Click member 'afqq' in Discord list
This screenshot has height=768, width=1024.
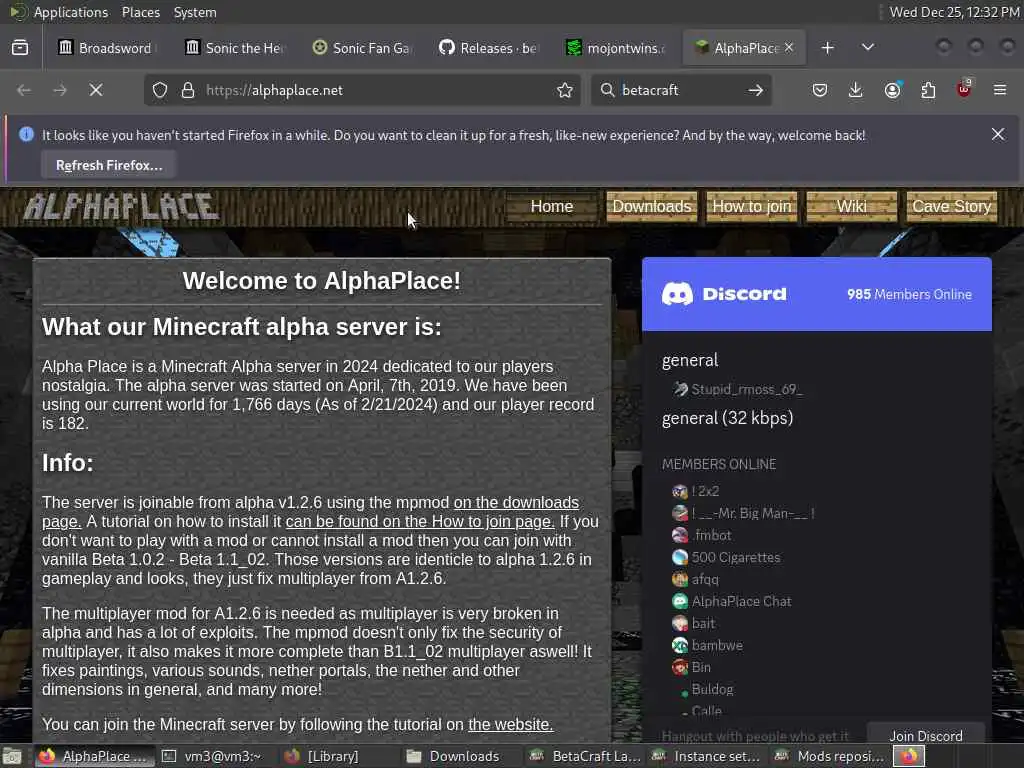click(x=705, y=579)
